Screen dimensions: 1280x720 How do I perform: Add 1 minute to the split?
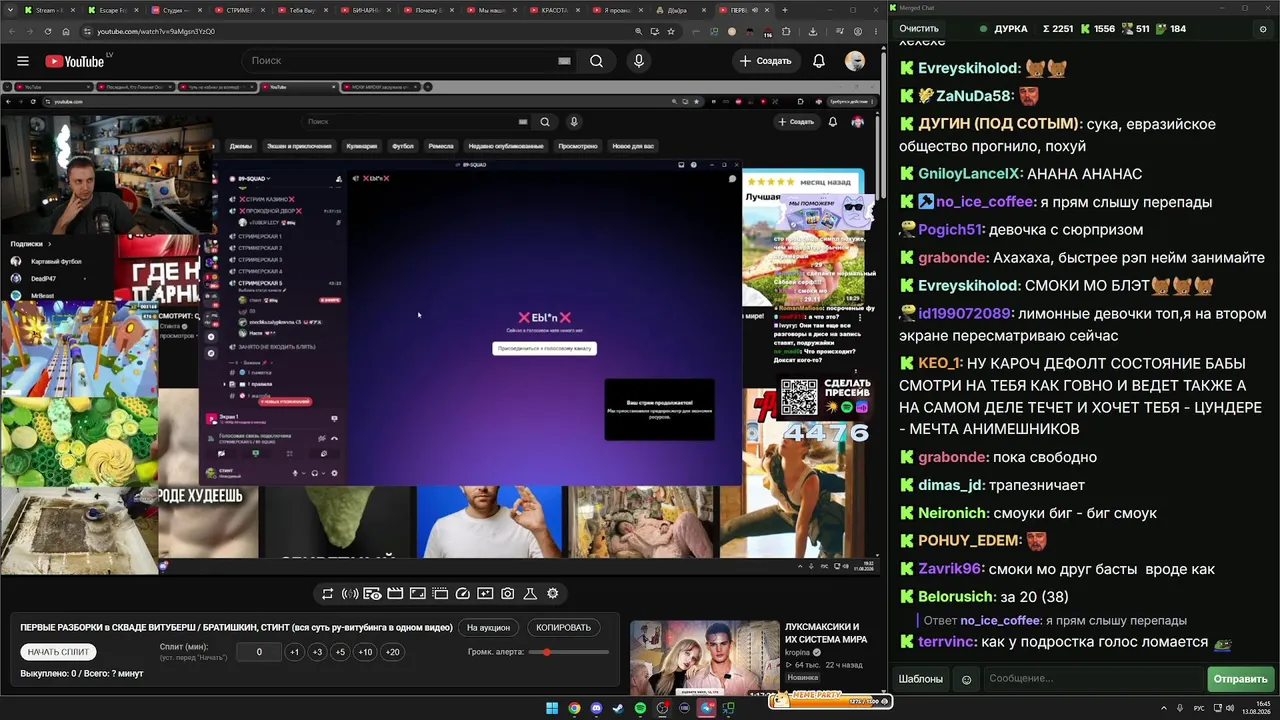(294, 652)
